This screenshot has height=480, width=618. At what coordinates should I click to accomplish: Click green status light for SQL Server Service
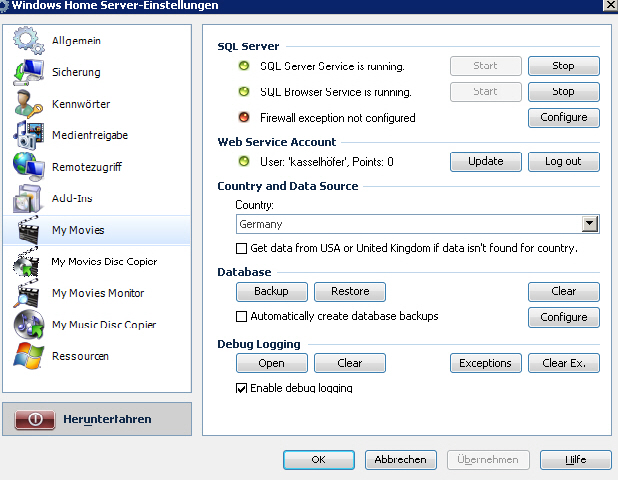(244, 66)
